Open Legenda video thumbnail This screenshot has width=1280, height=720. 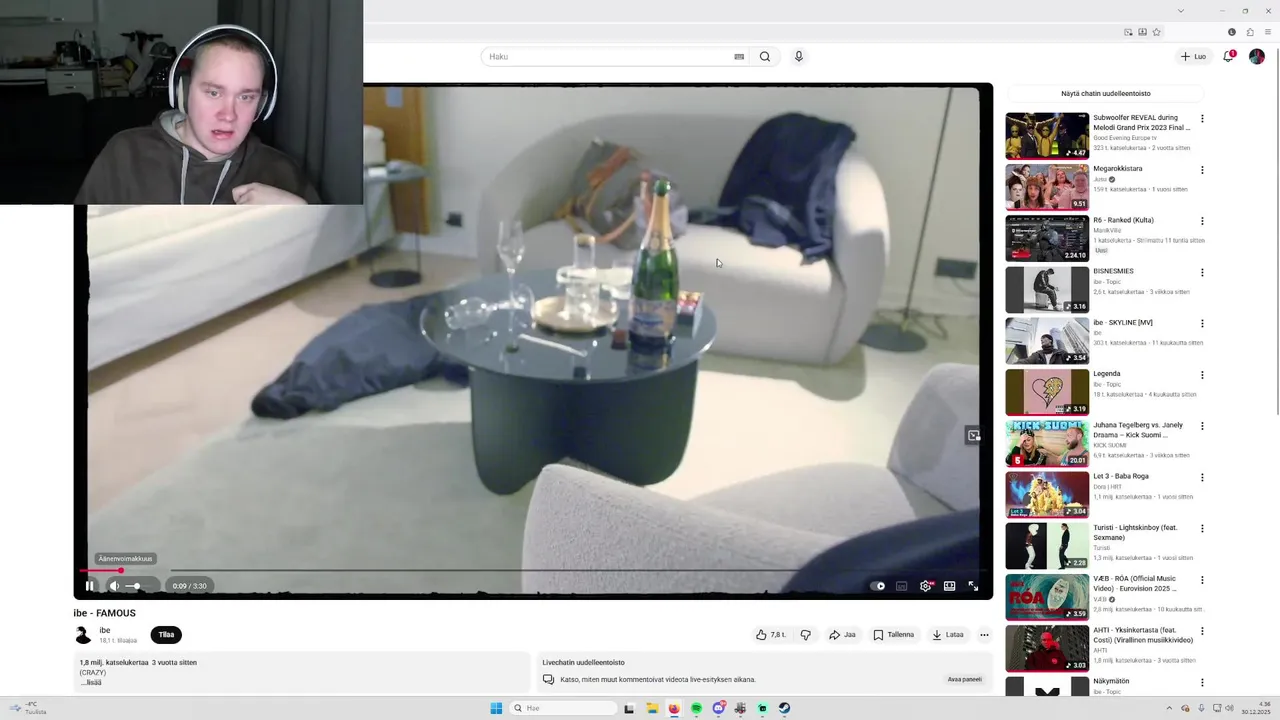1047,392
